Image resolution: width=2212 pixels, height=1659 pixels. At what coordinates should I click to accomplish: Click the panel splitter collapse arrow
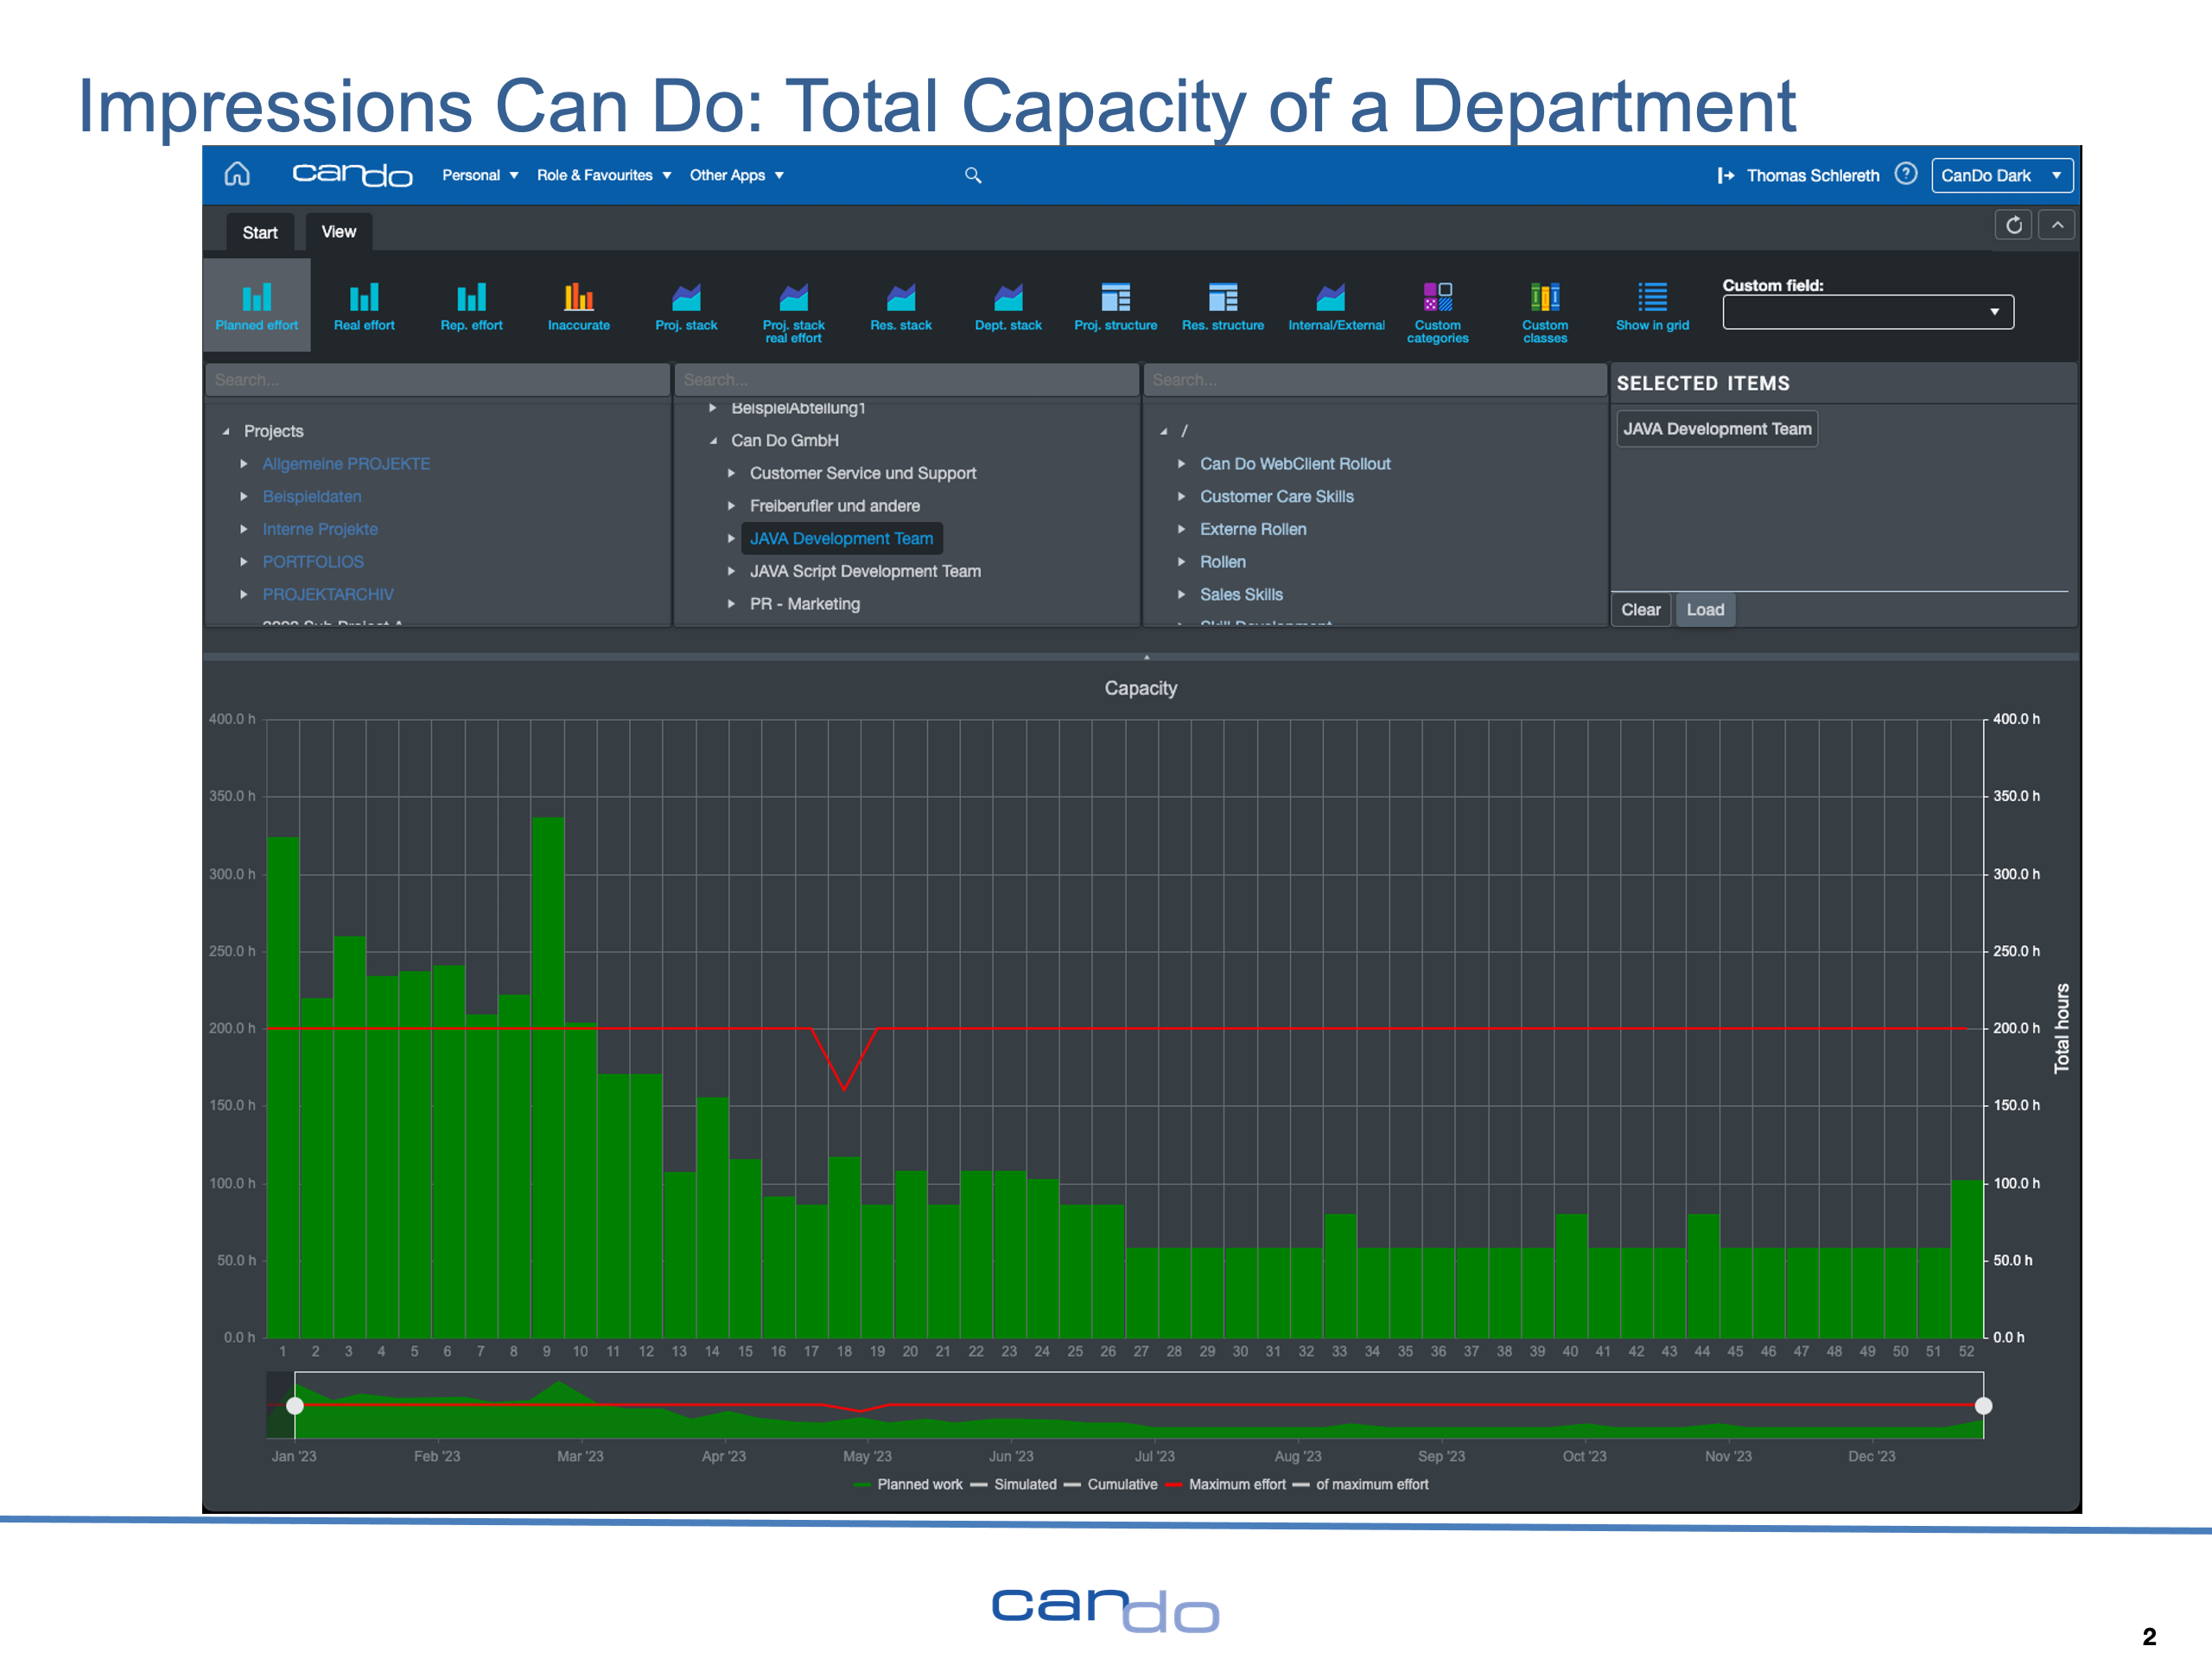tap(1146, 657)
